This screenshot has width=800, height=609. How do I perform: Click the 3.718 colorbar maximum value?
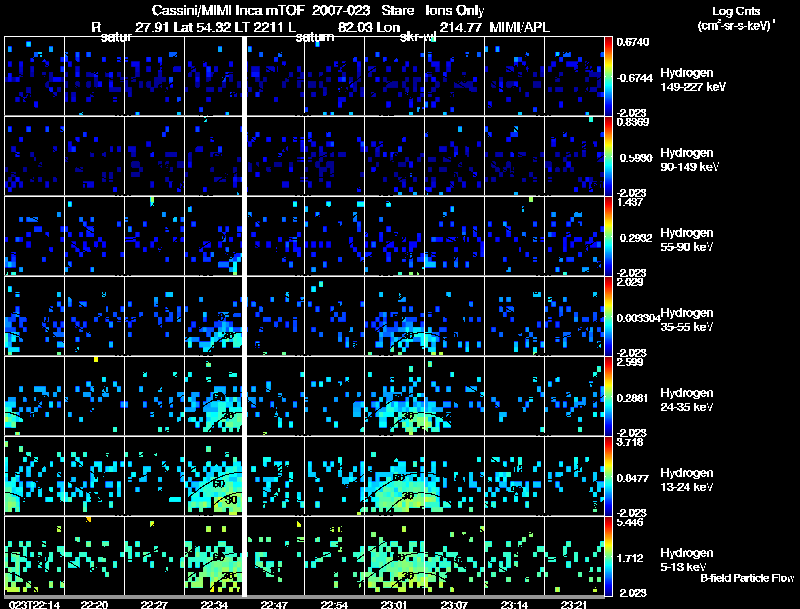(x=630, y=442)
